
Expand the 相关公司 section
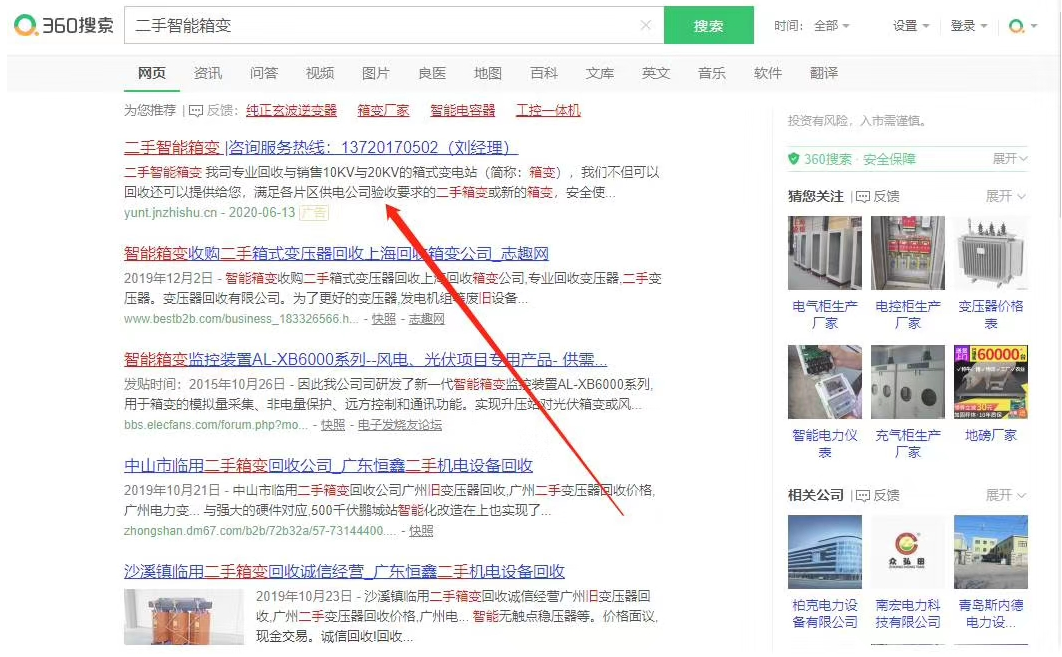point(1006,495)
